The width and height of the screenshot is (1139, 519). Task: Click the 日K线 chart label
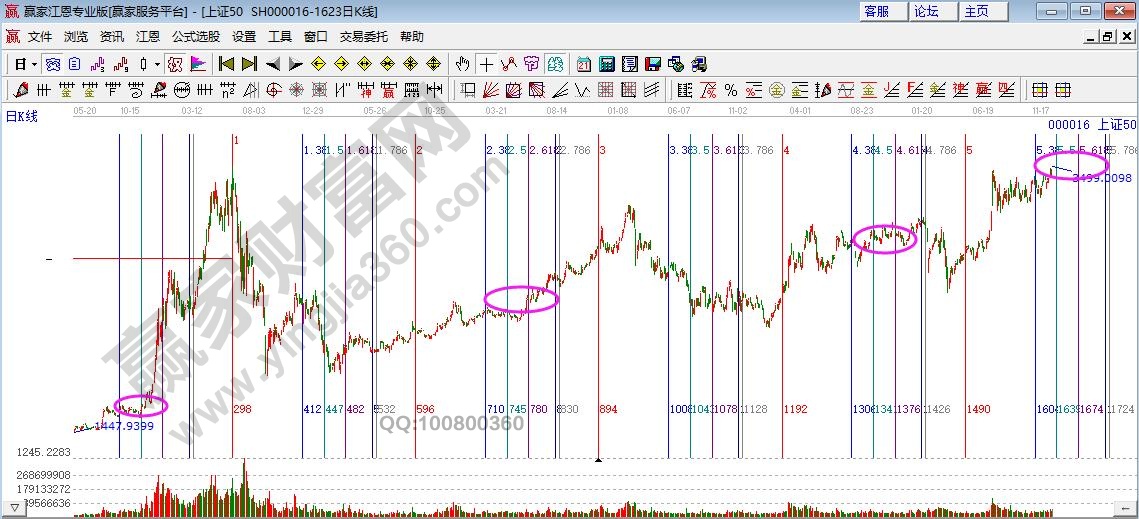coord(22,116)
